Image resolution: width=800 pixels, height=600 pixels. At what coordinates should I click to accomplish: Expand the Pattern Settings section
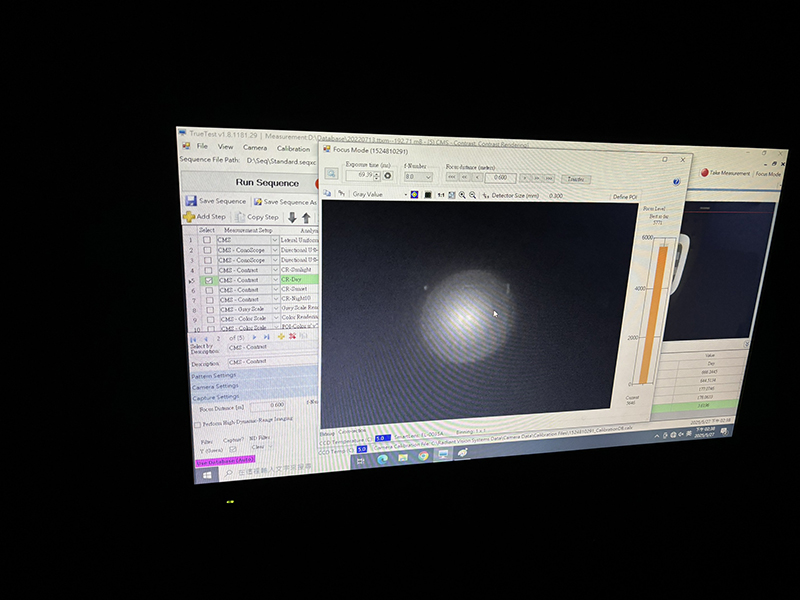coord(254,374)
